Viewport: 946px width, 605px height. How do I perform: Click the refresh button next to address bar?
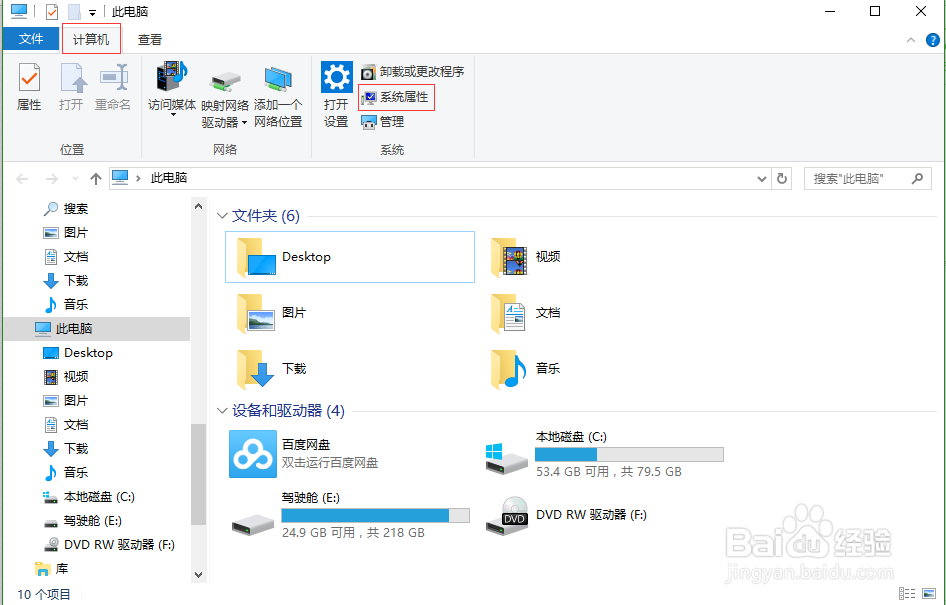(783, 177)
